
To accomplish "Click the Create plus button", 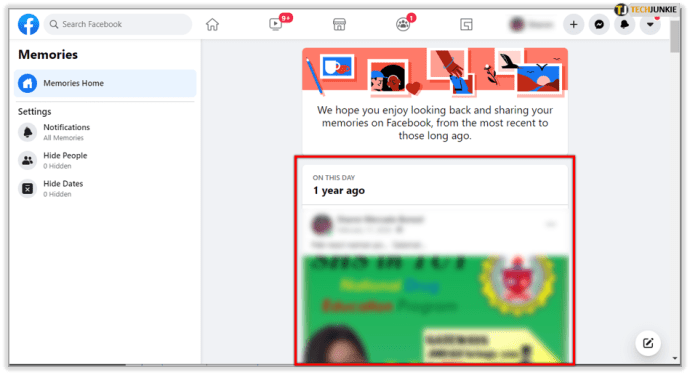I will [x=573, y=24].
